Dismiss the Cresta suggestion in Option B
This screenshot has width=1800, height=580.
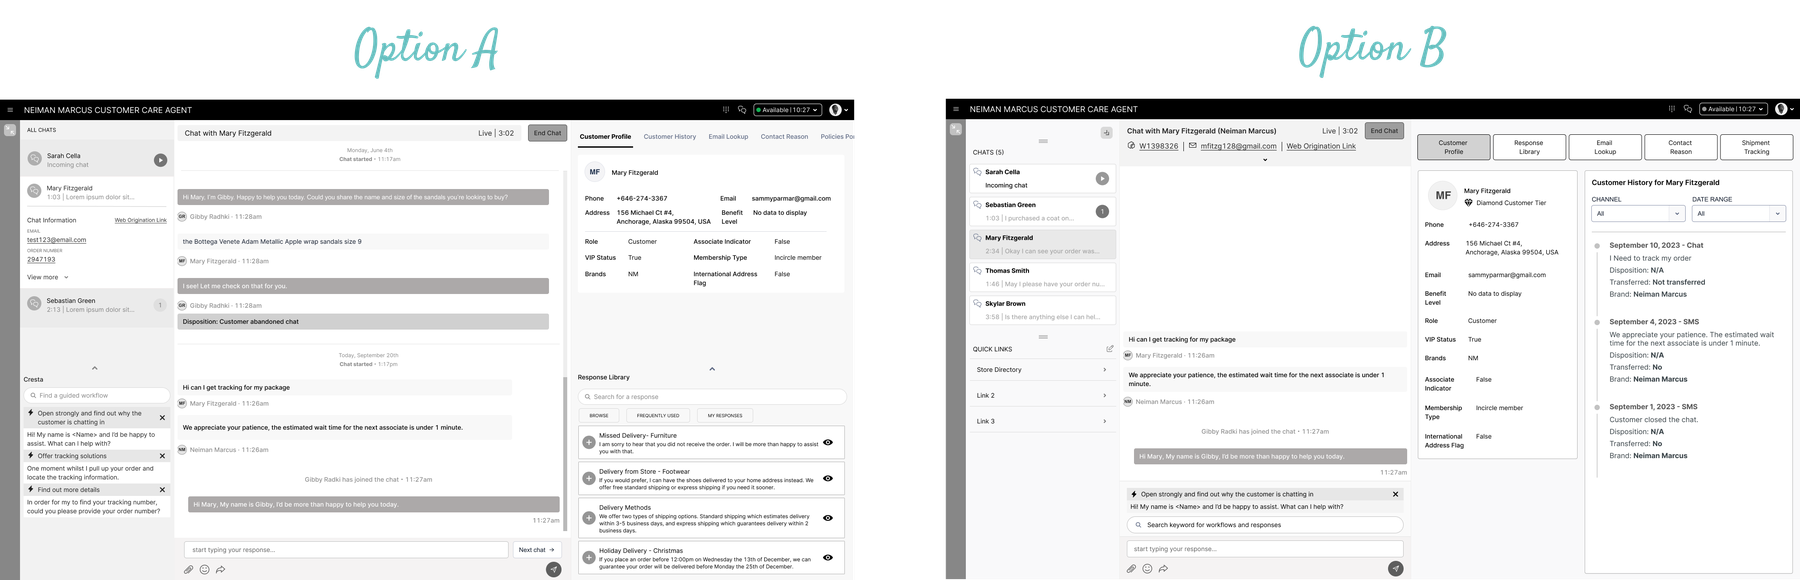pos(1396,494)
